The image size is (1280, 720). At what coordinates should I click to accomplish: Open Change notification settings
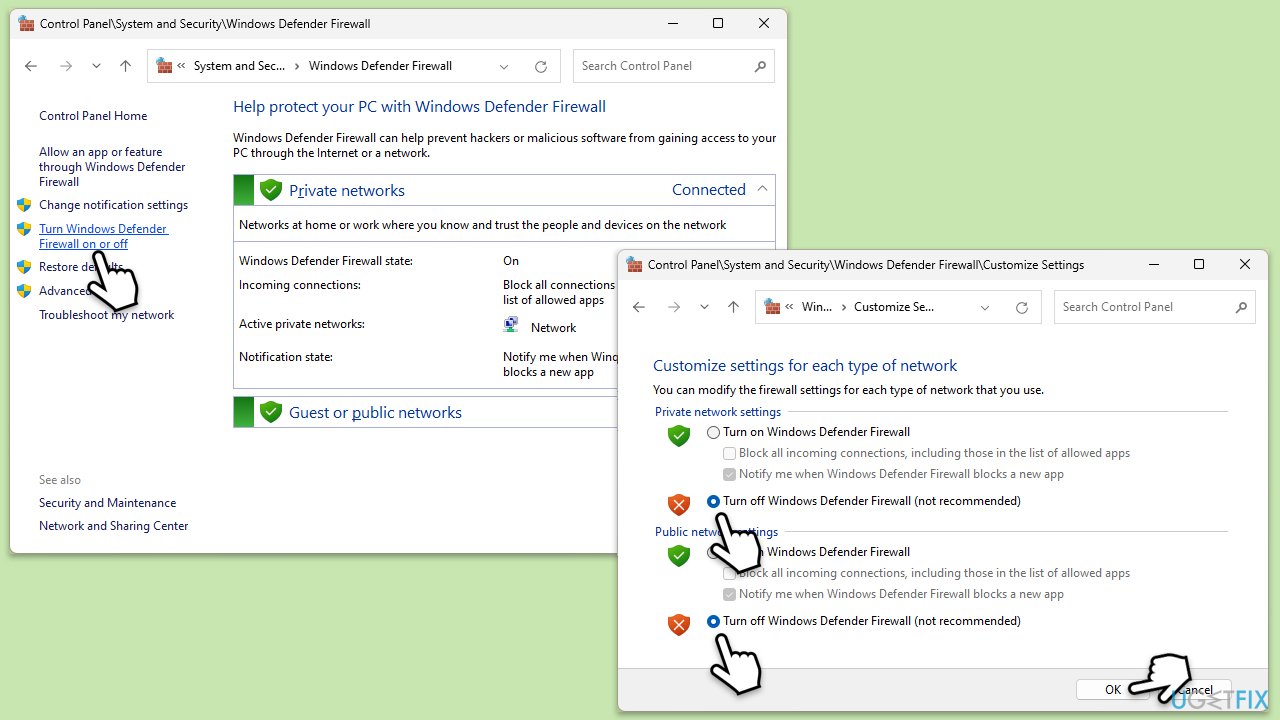pyautogui.click(x=113, y=205)
